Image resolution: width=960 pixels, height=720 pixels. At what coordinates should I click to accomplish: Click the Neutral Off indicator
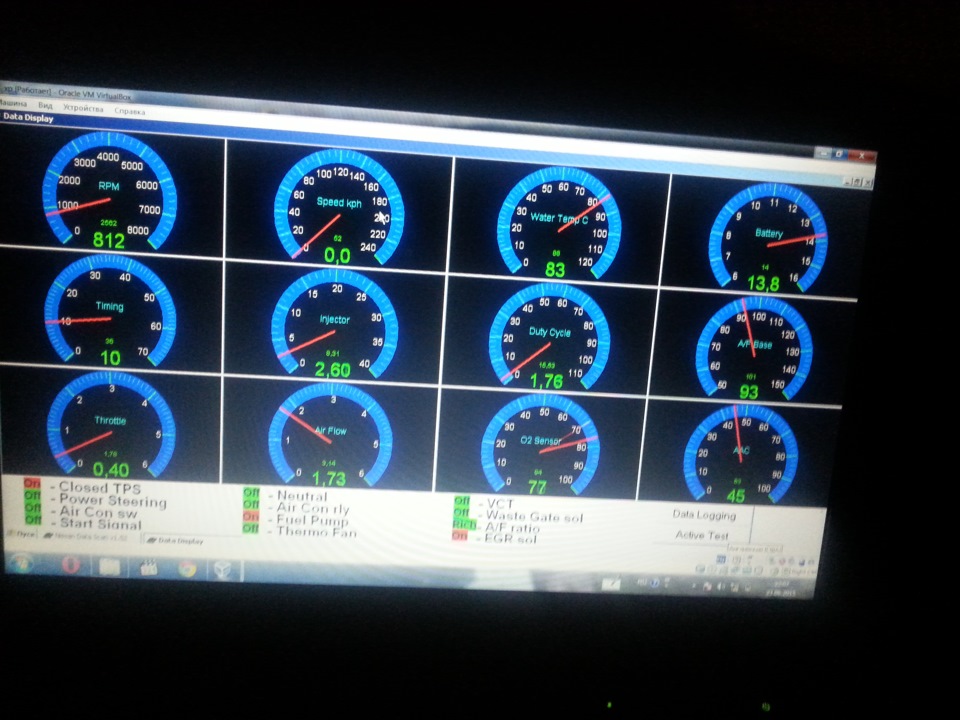coord(252,492)
